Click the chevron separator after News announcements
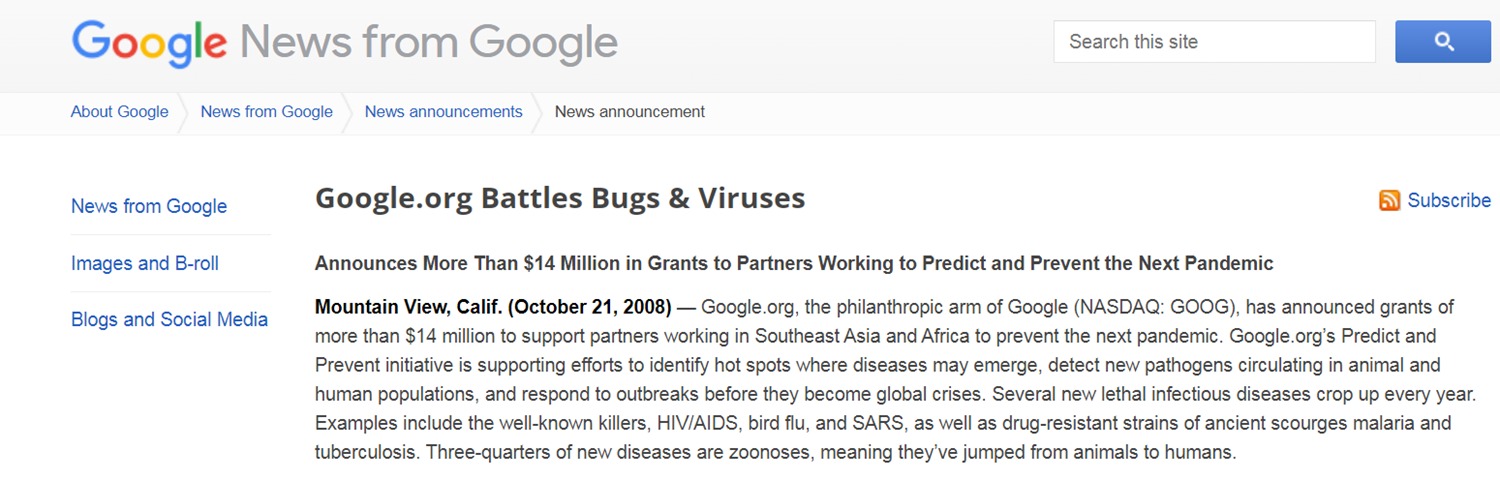1500x481 pixels. pyautogui.click(x=538, y=113)
